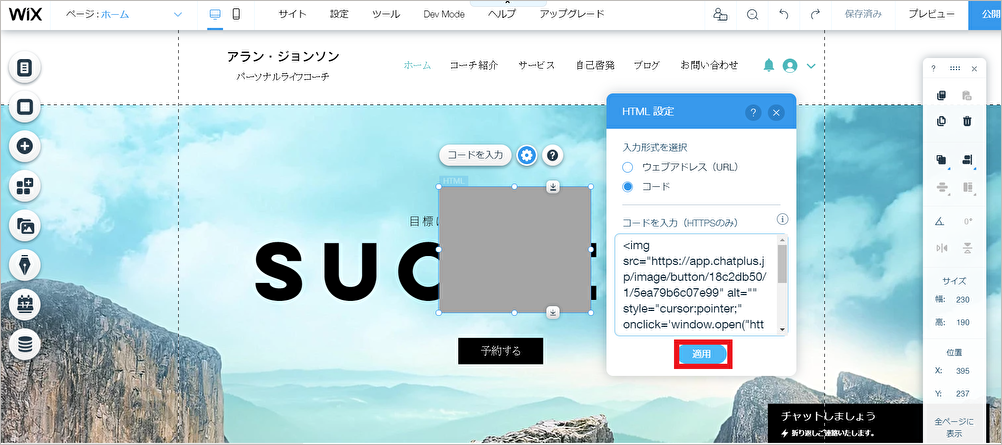This screenshot has height=445, width=1002.
Task: Click the black Book Now button
Action: click(x=500, y=351)
